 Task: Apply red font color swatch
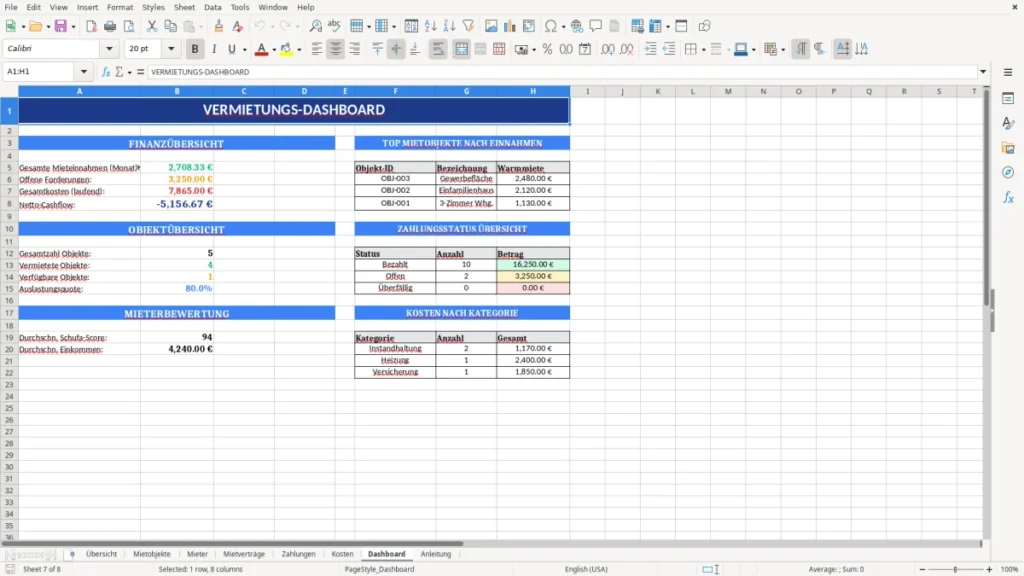click(x=261, y=49)
